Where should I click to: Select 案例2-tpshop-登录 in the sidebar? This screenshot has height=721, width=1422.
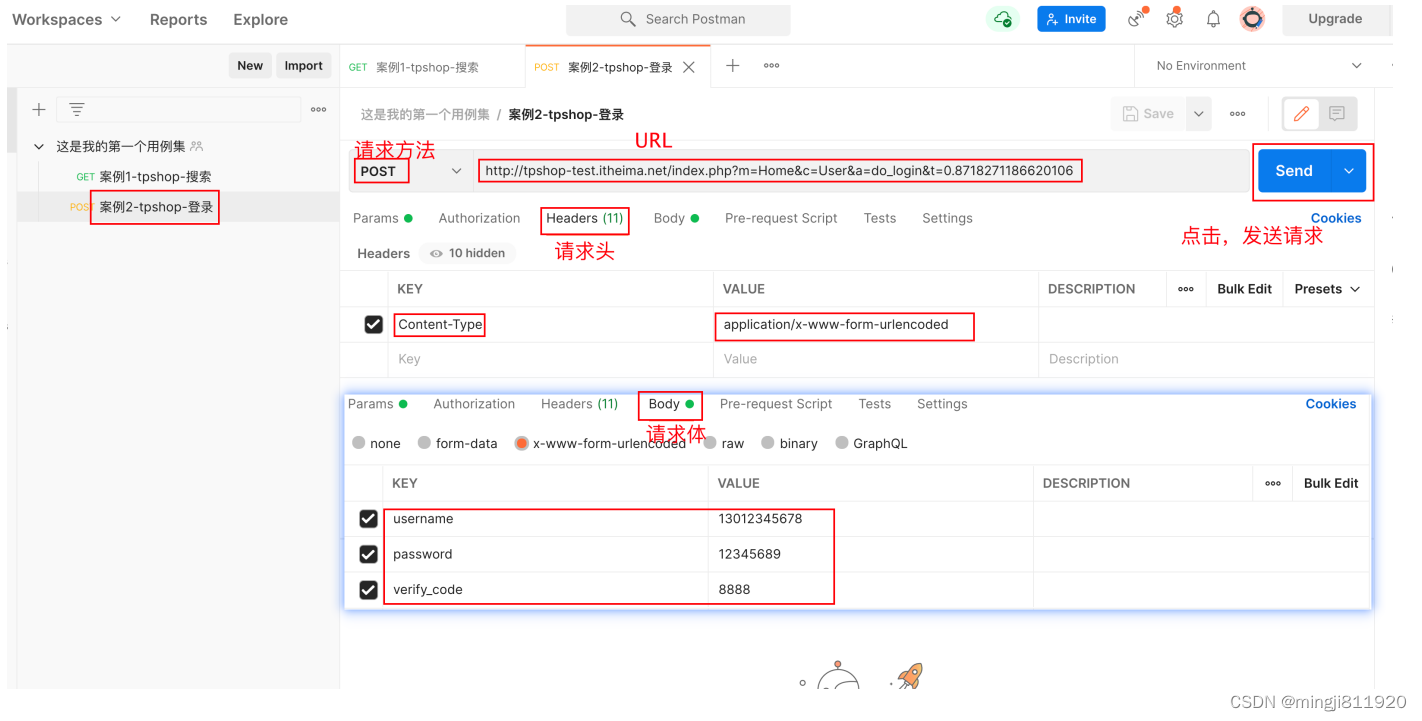pyautogui.click(x=156, y=207)
